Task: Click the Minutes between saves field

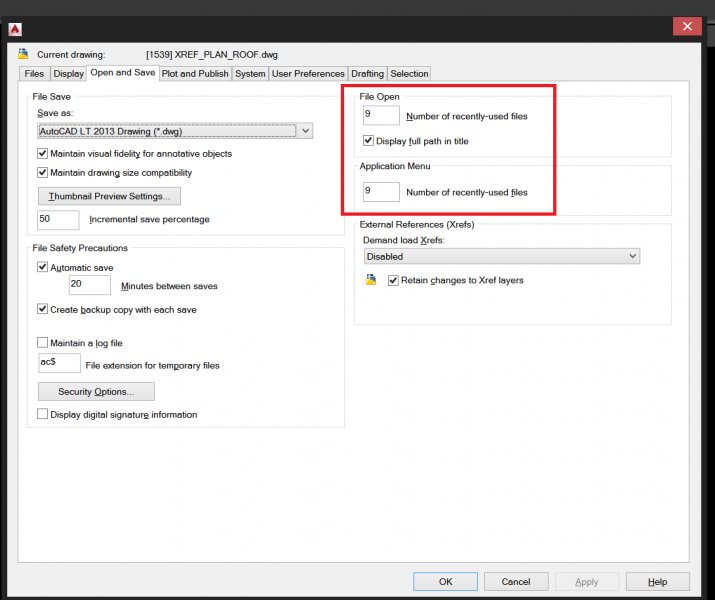Action: coord(89,285)
